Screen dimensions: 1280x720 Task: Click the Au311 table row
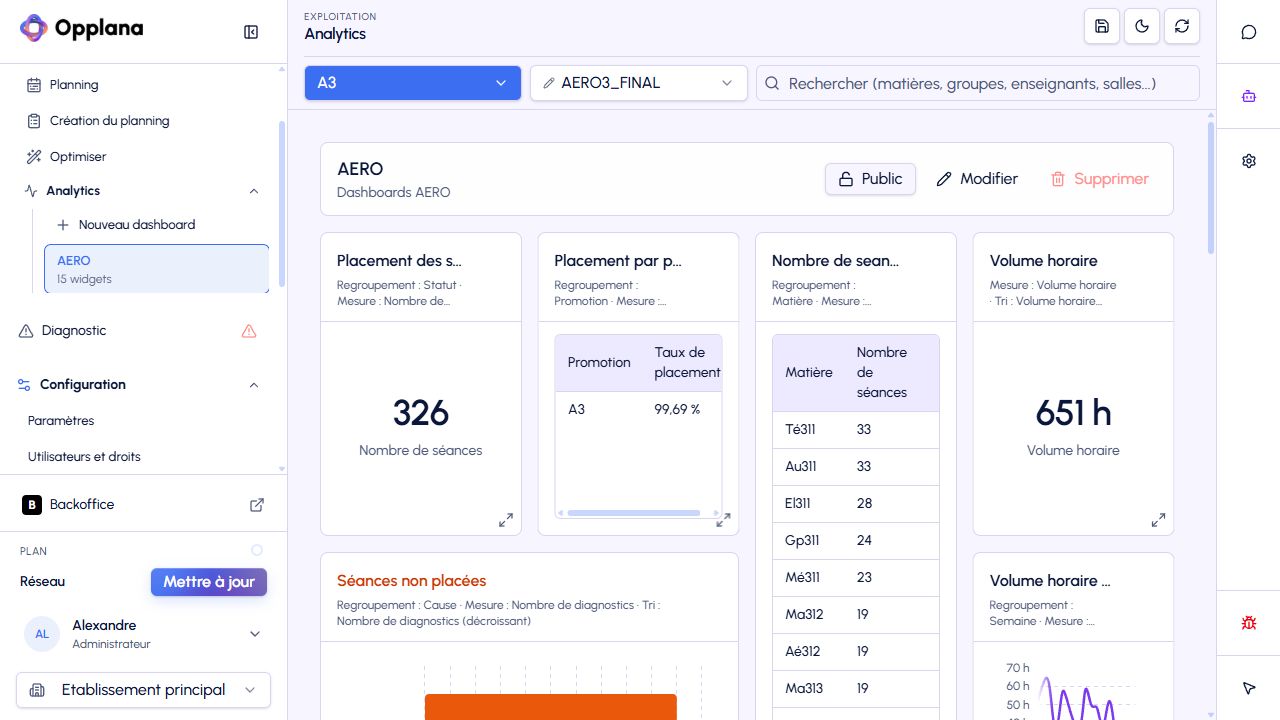tap(856, 467)
